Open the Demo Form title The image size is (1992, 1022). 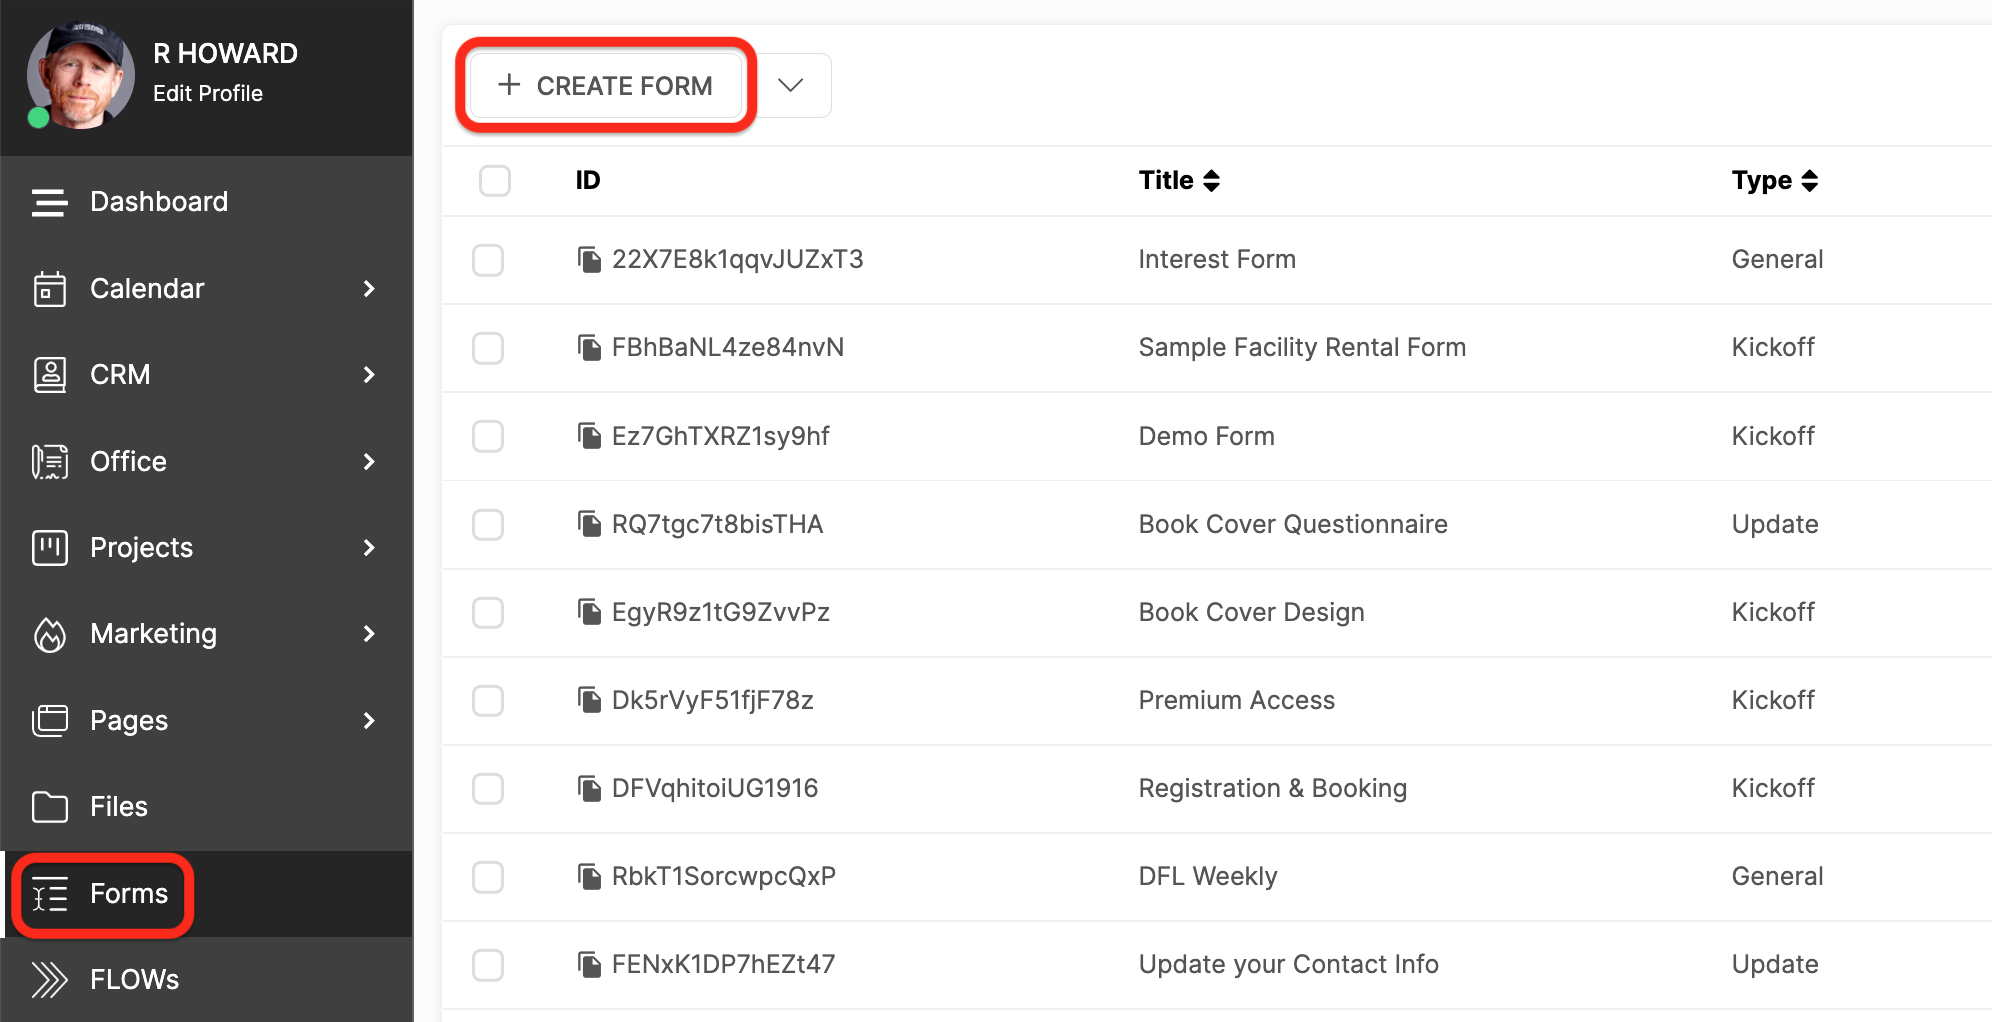[1206, 436]
